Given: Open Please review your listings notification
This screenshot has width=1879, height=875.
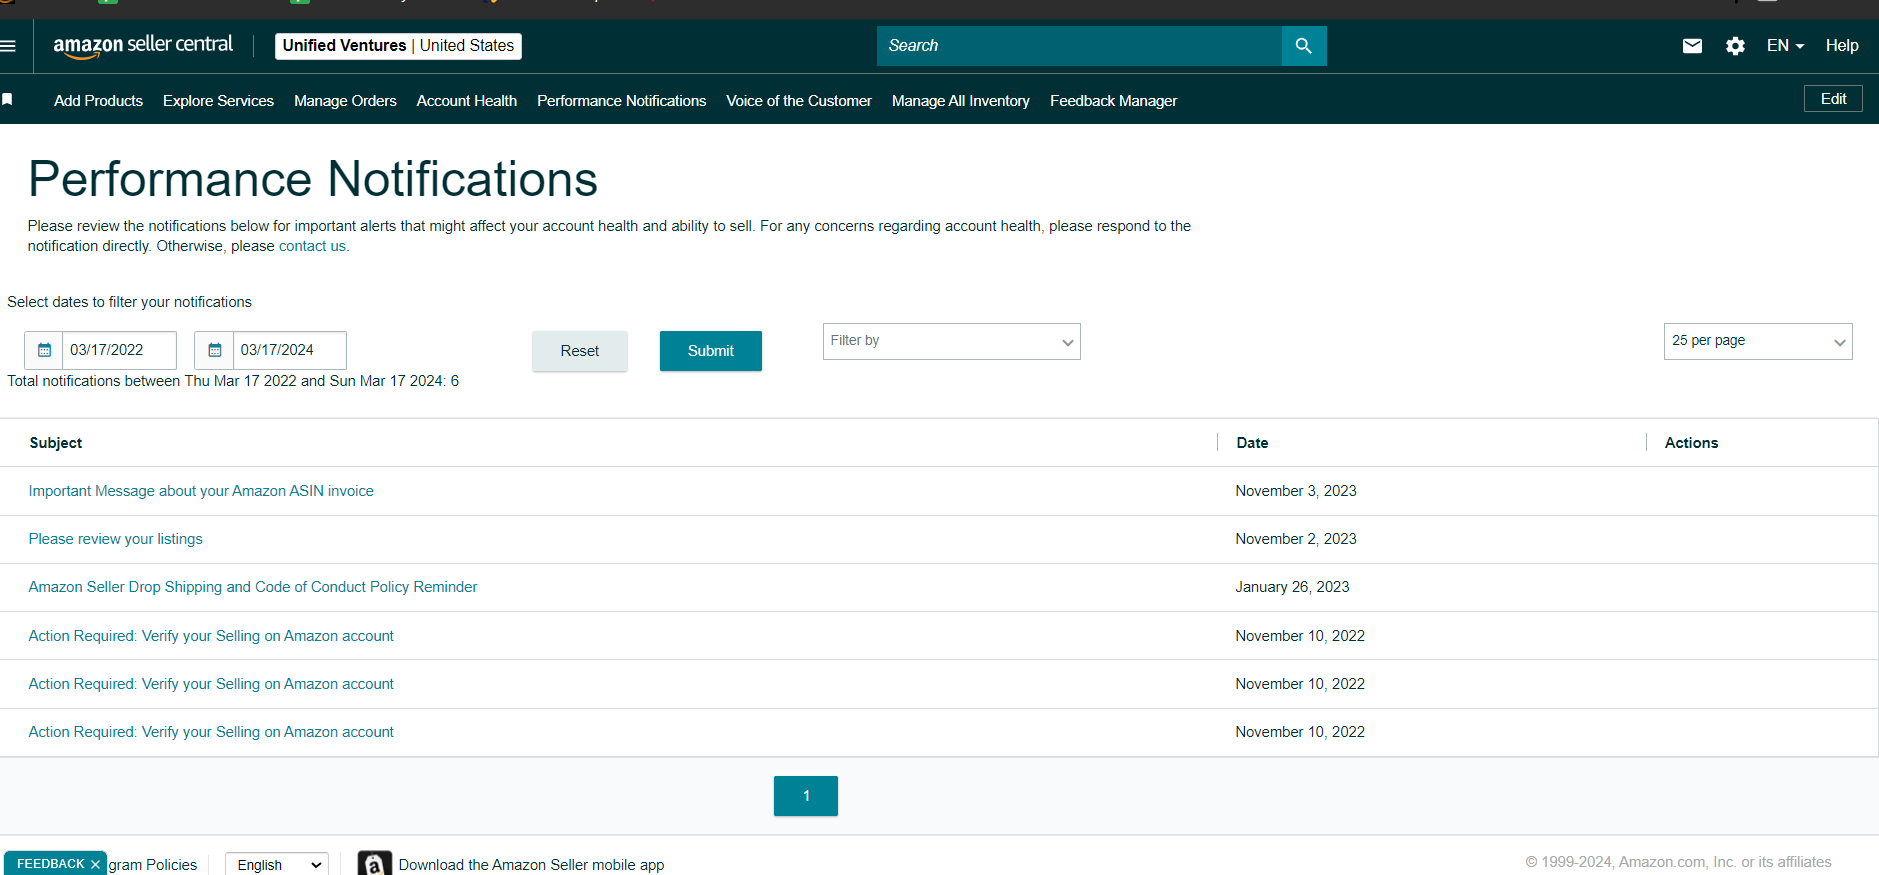Looking at the screenshot, I should pos(115,539).
